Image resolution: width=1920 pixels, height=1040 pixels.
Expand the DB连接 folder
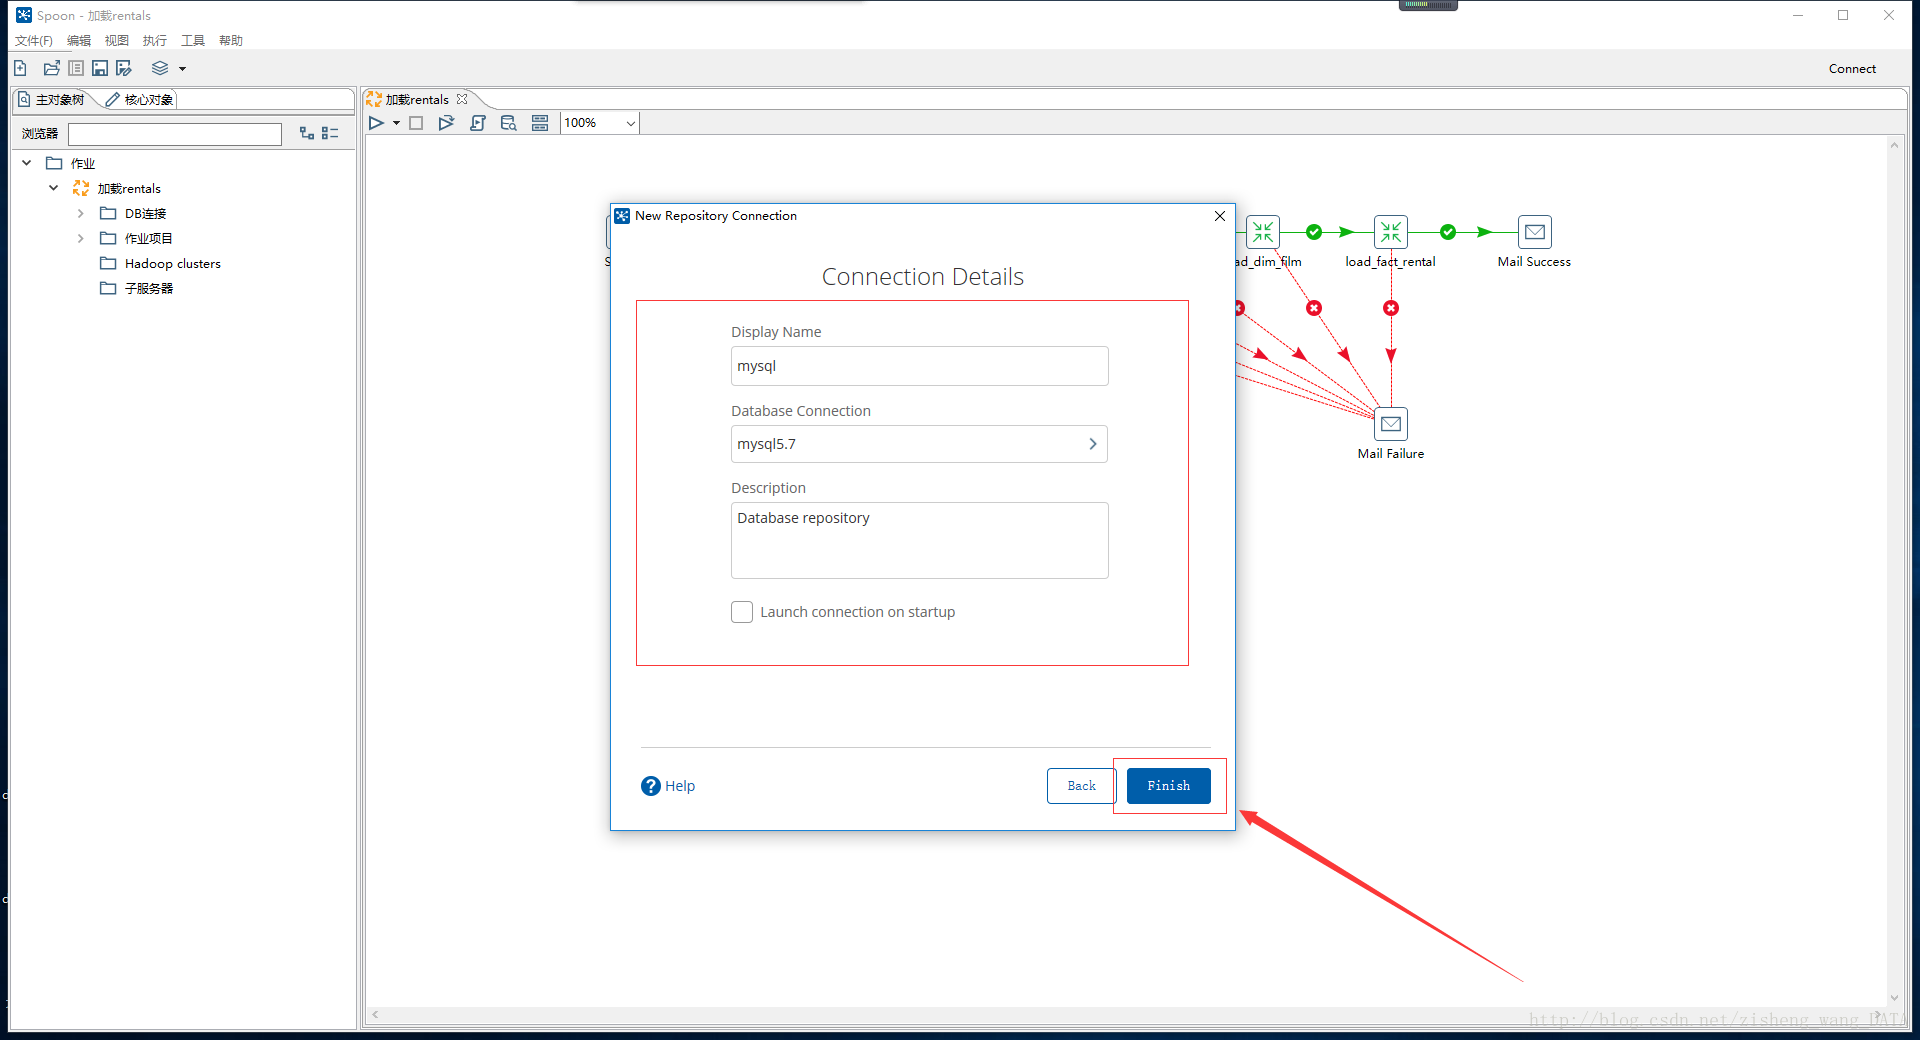[x=81, y=213]
